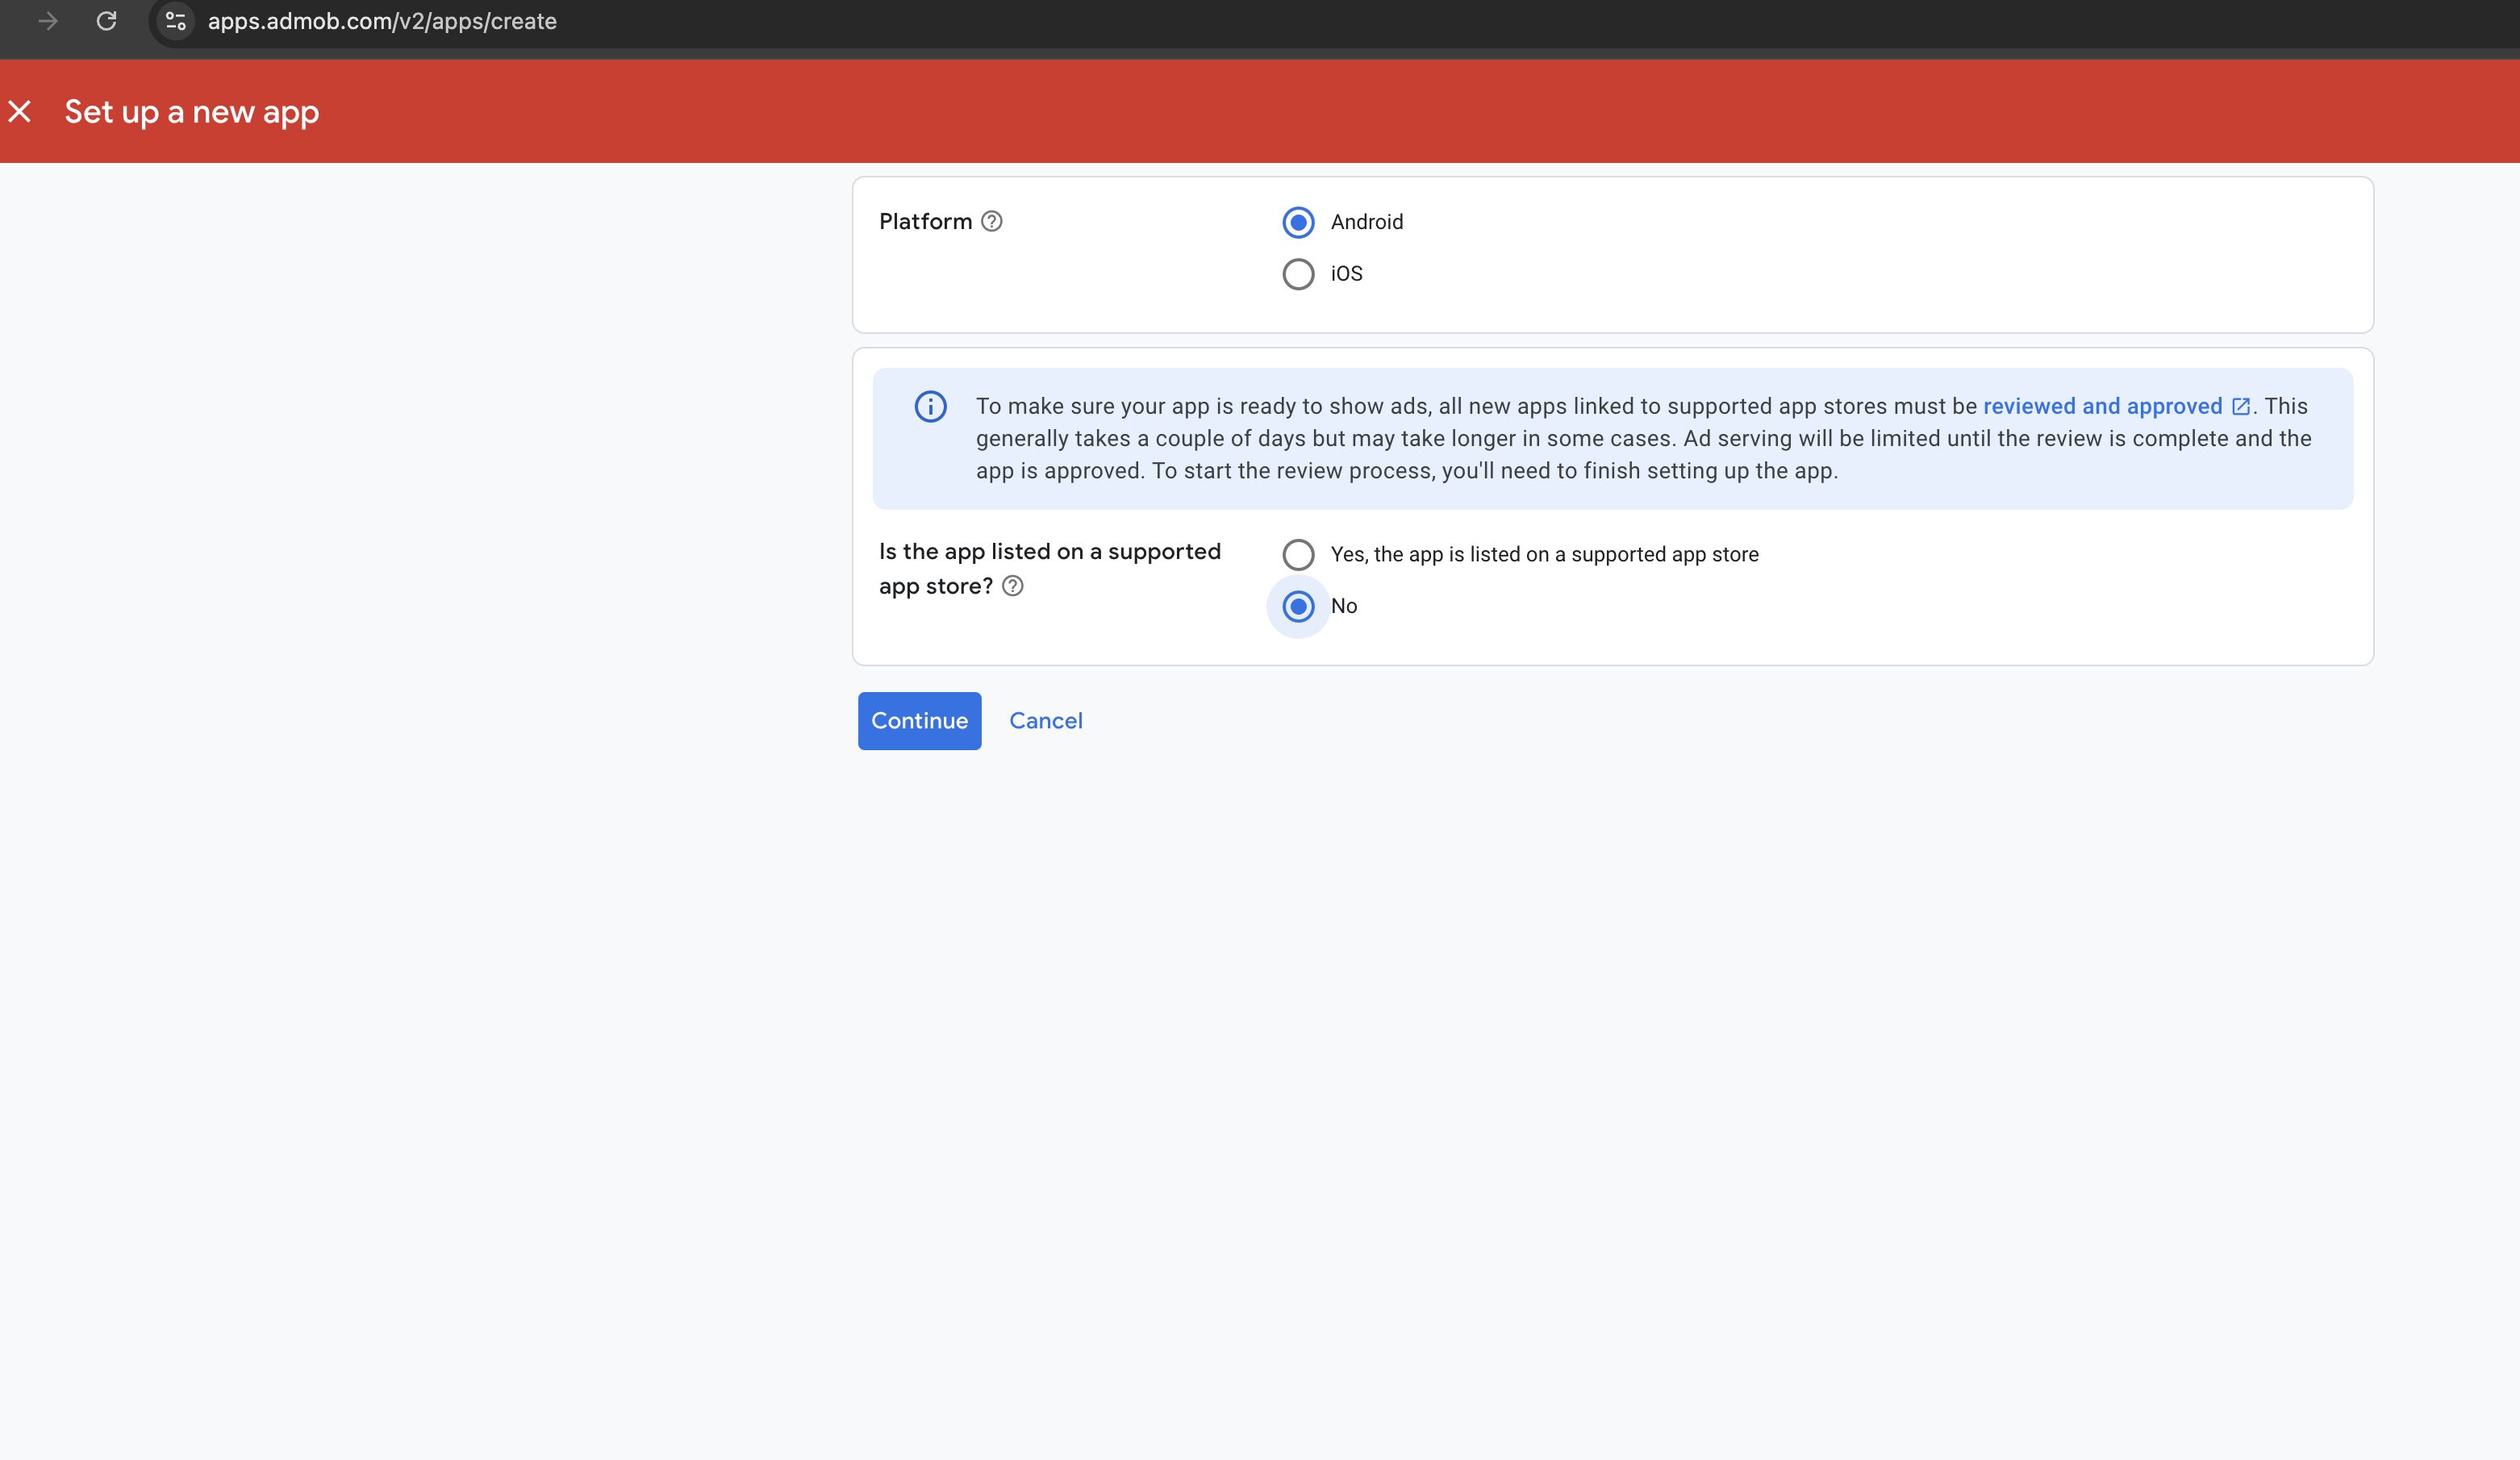This screenshot has height=1460, width=2520.
Task: Click the address bar URL text
Action: (382, 21)
